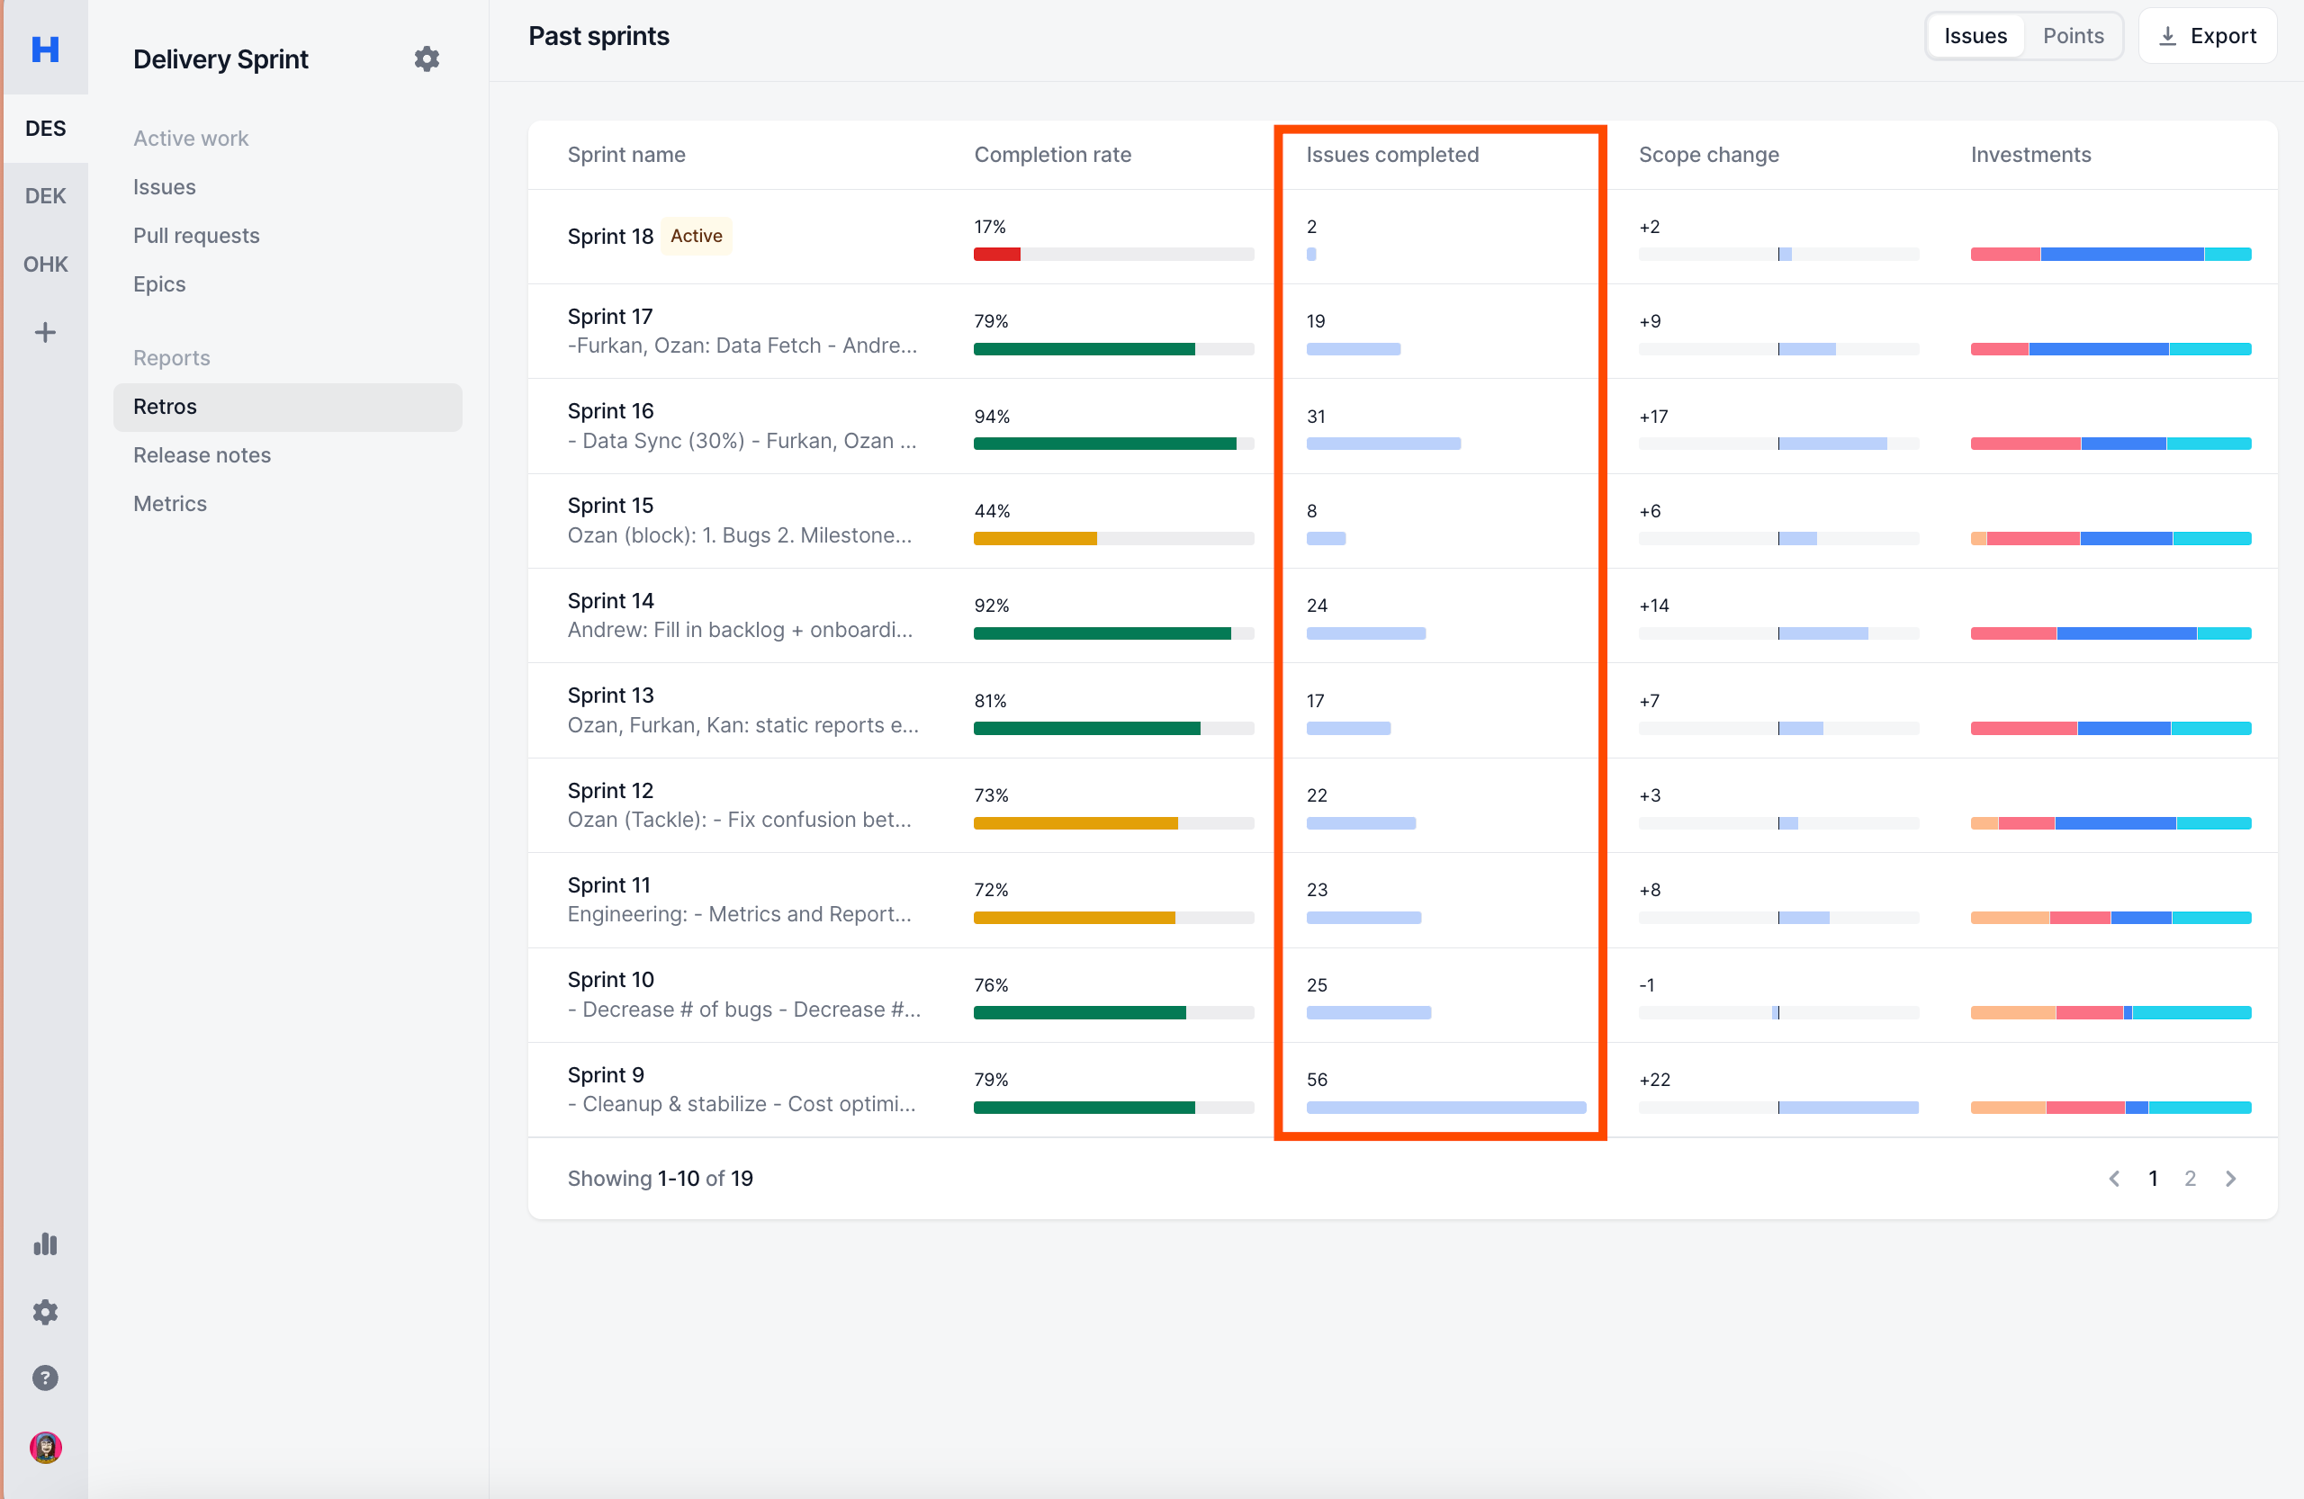
Task: Click the user avatar at bottom left
Action: pos(45,1446)
